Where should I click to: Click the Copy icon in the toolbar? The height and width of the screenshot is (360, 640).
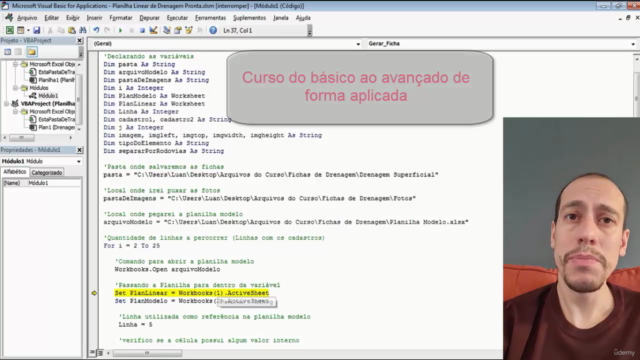(61, 30)
